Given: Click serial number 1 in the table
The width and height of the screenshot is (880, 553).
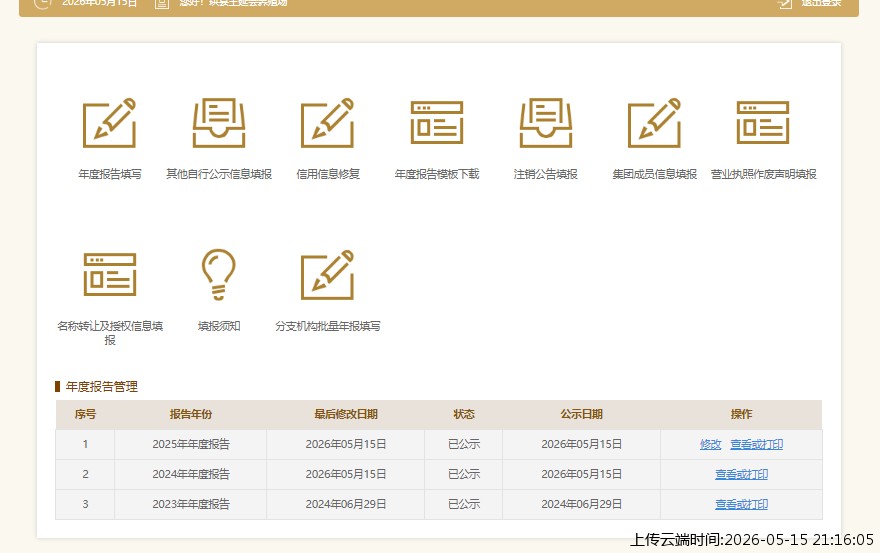Looking at the screenshot, I should (x=85, y=444).
